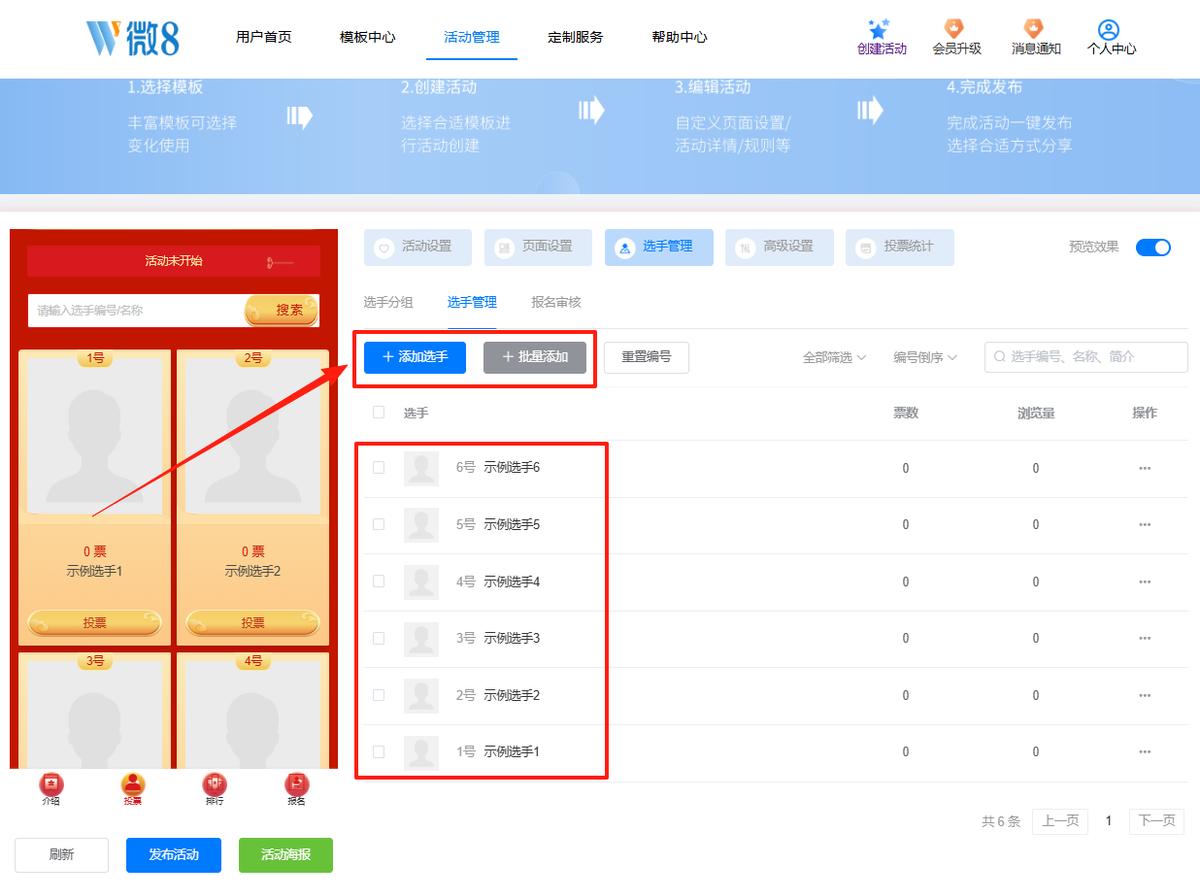The height and width of the screenshot is (896, 1200).
Task: Check the box for 示例选手6
Action: tap(378, 468)
